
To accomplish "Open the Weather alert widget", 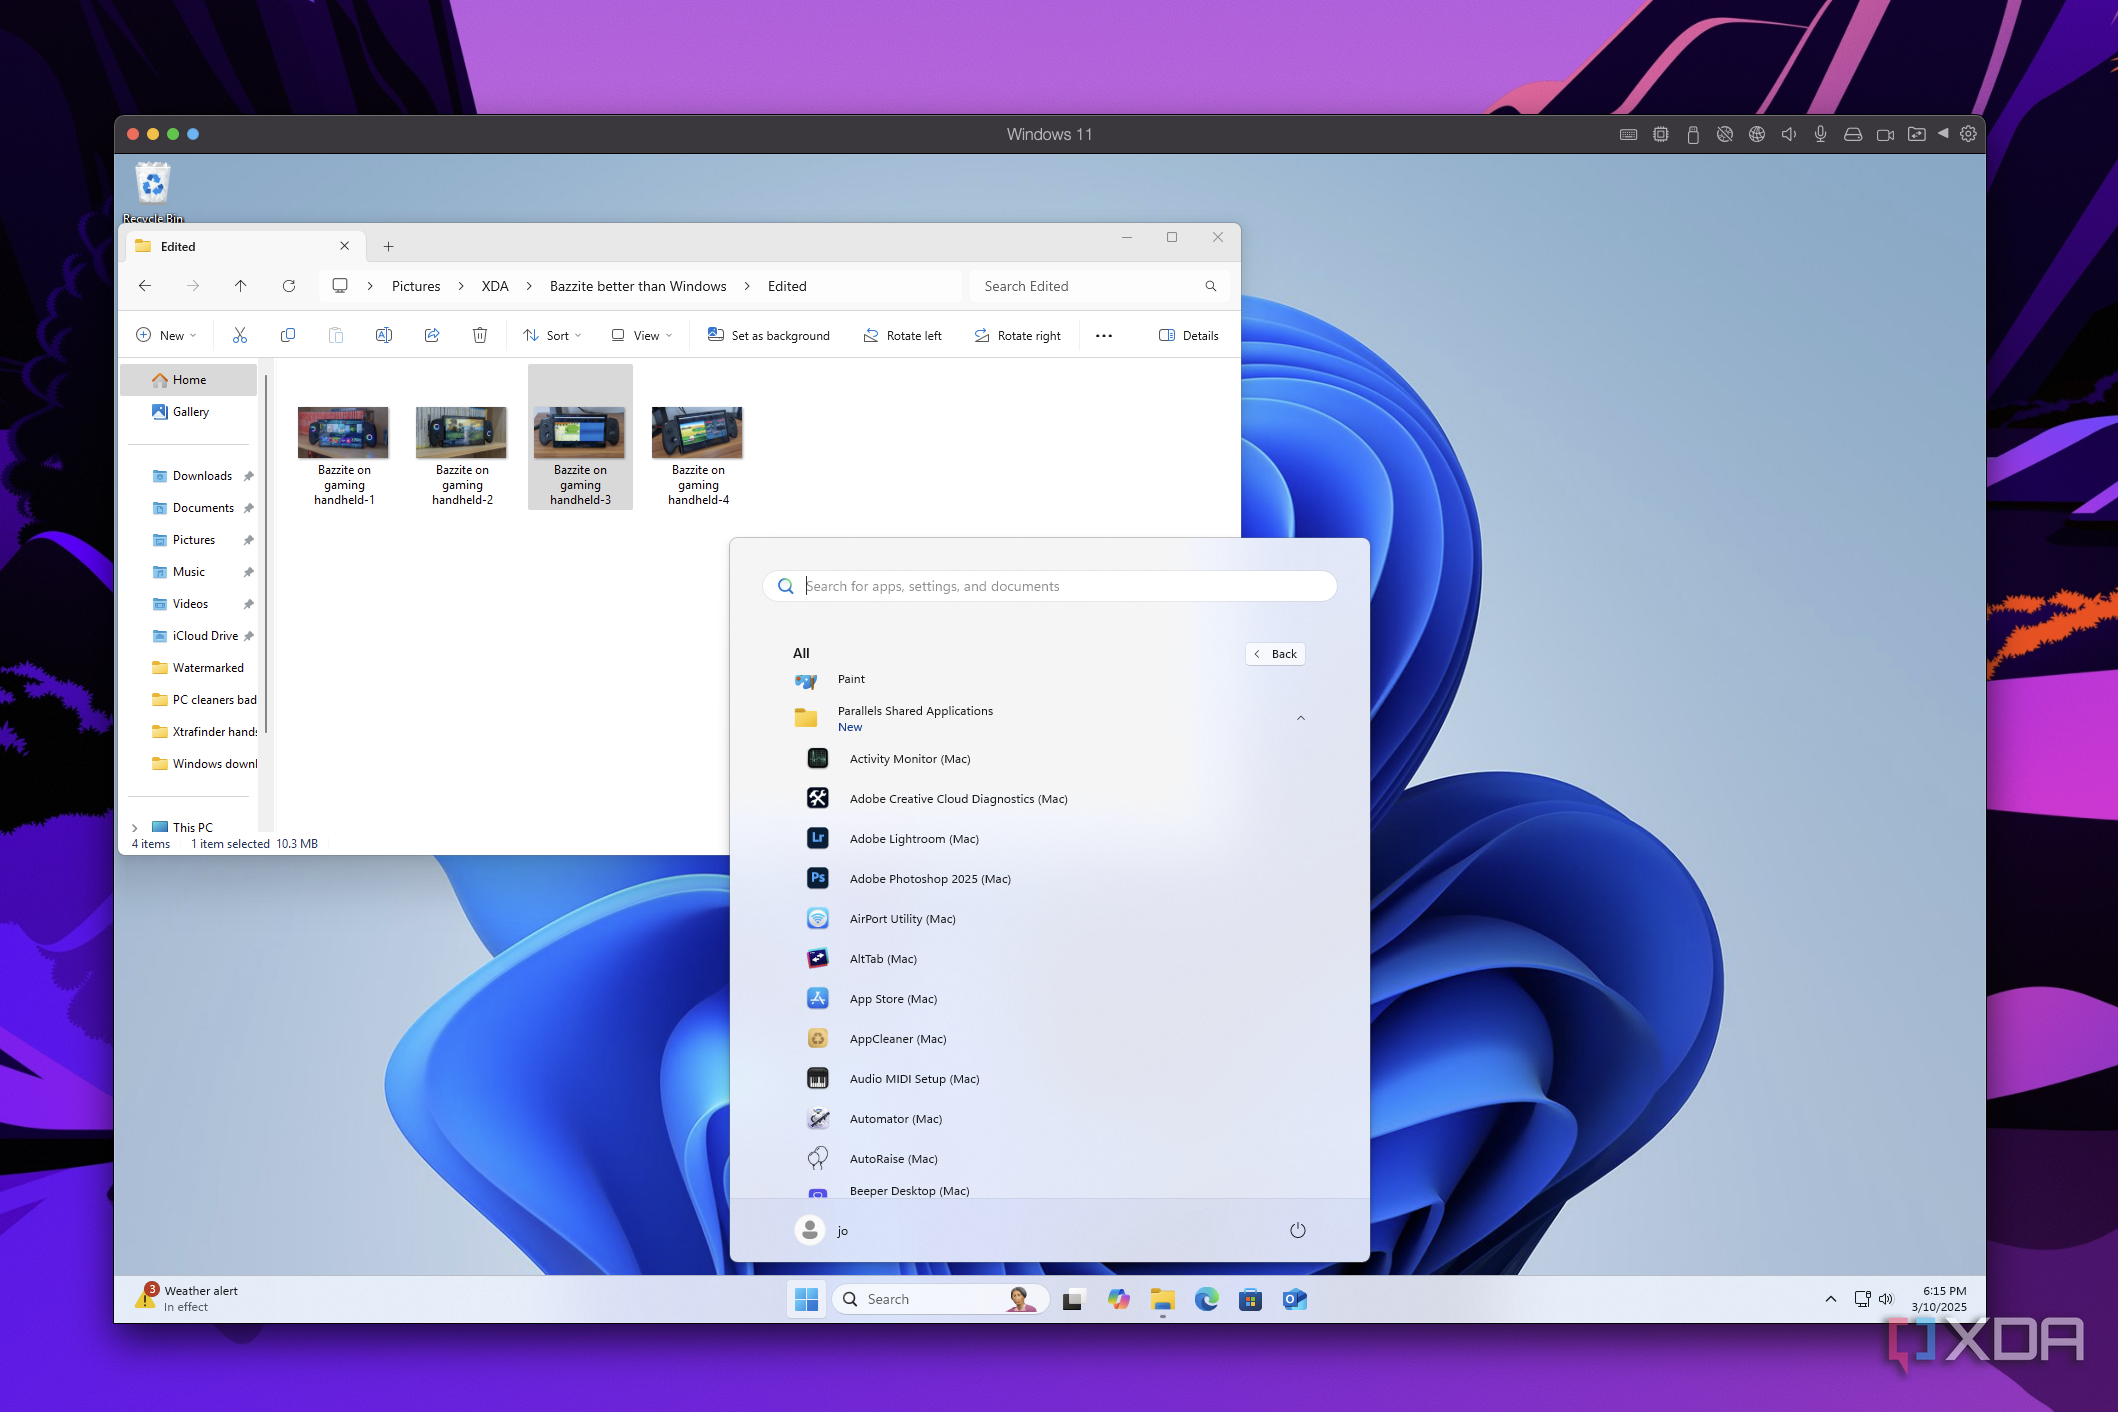I will click(189, 1298).
